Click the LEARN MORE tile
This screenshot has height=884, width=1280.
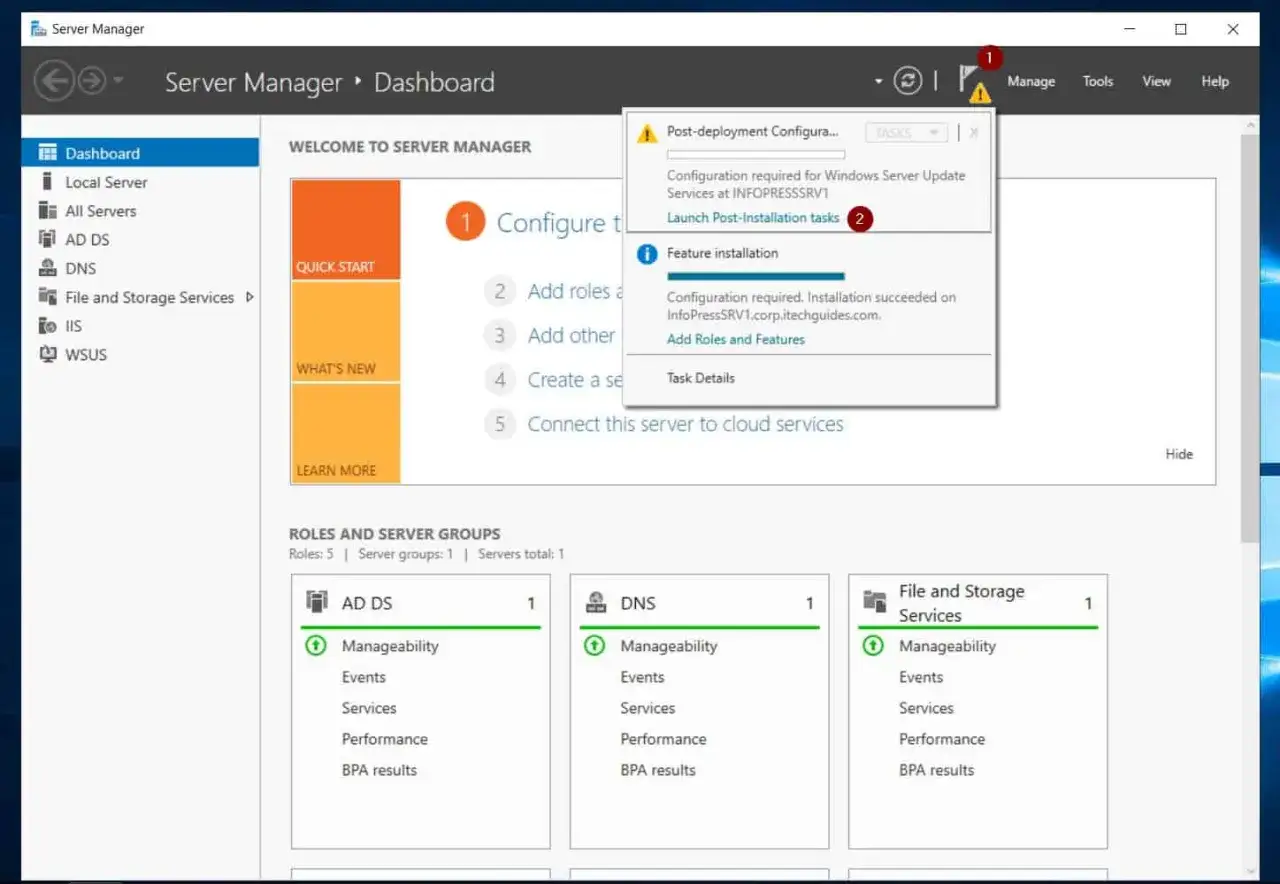[346, 434]
